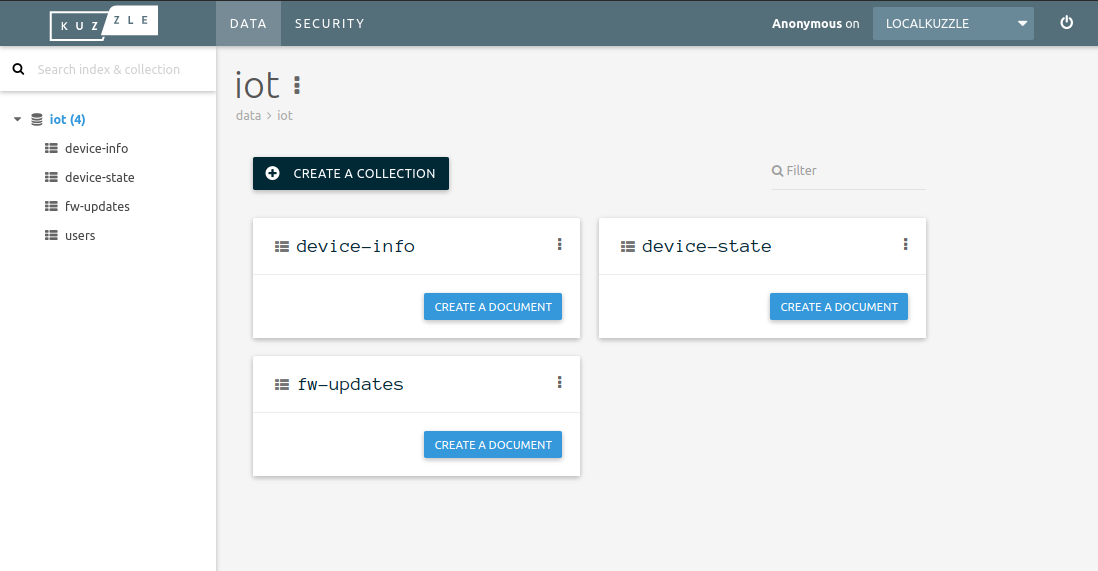Create a document in fw-updates
This screenshot has height=571, width=1098.
coord(493,445)
